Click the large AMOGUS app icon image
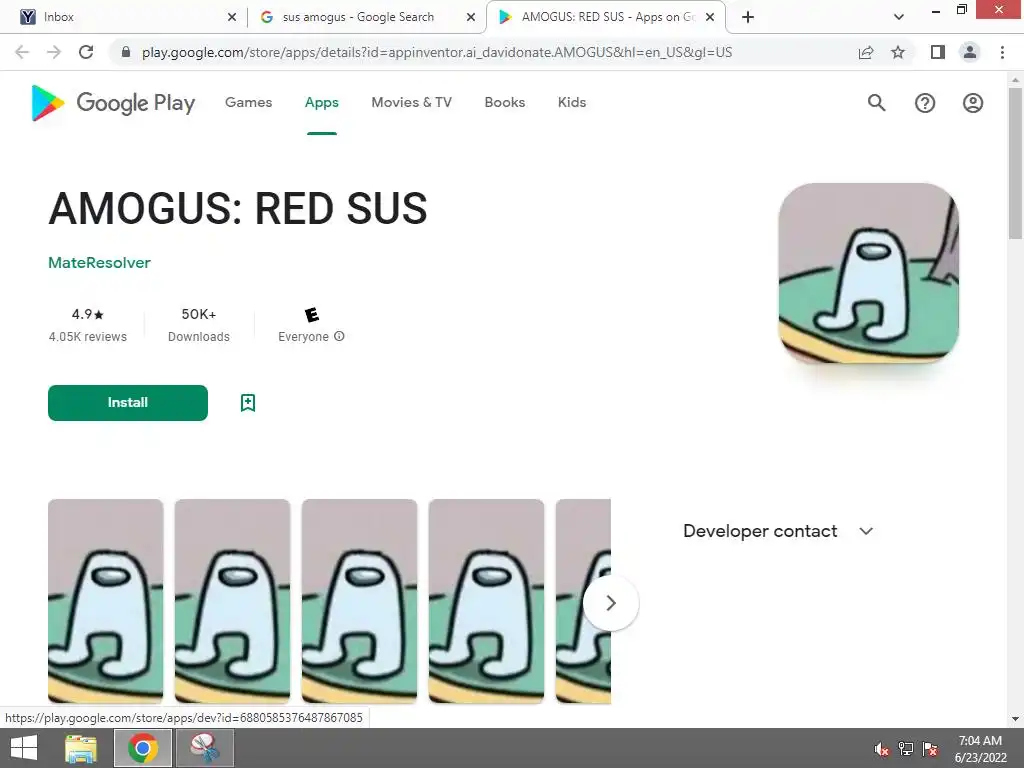The image size is (1024, 768). [x=869, y=273]
